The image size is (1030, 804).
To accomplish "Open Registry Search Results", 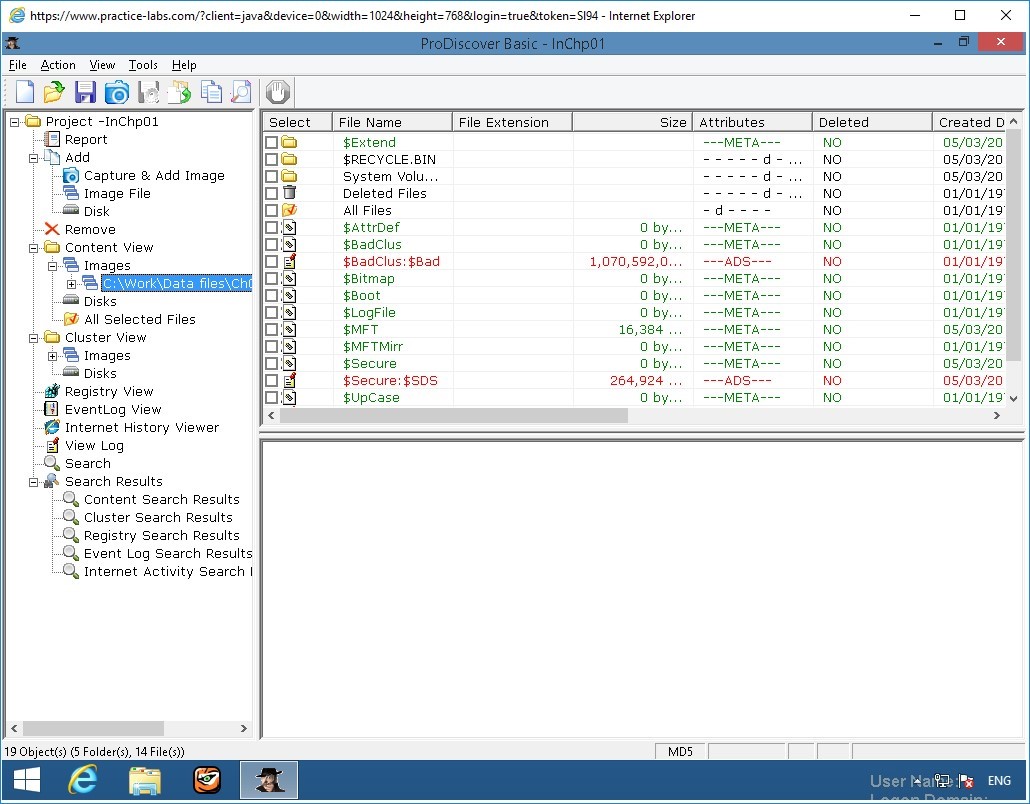I will coord(162,535).
